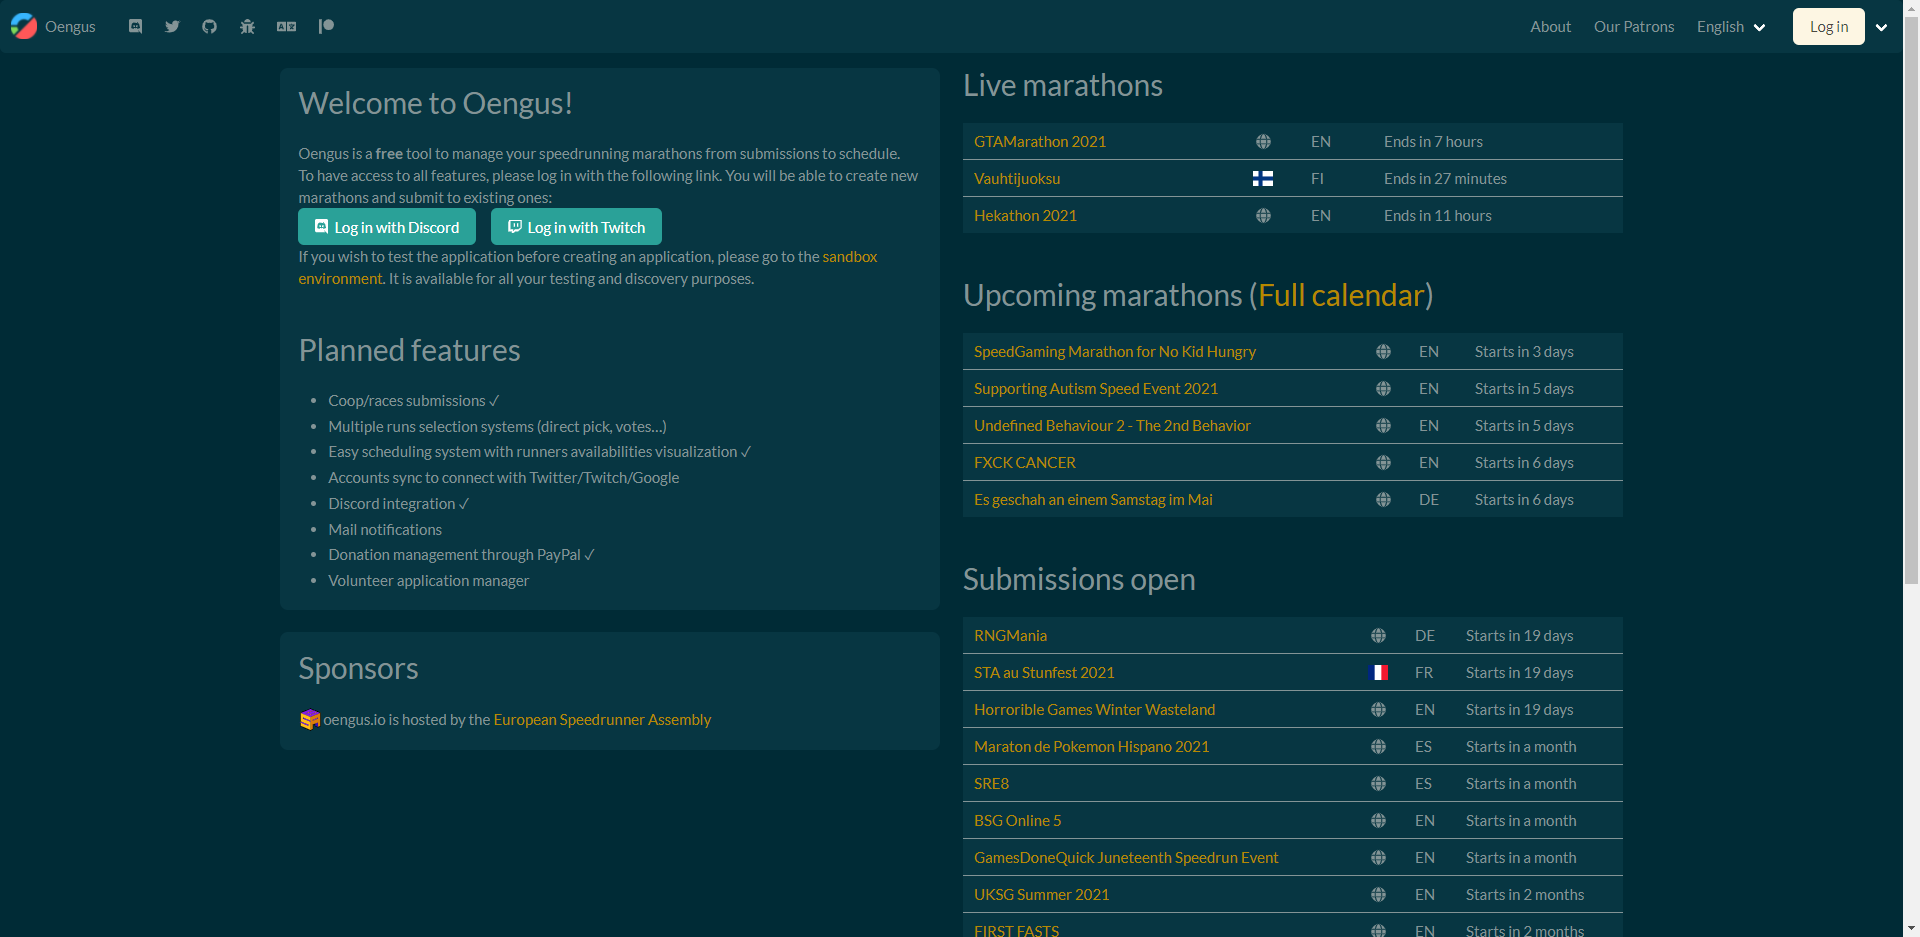Open GTAMarathon 2021 marathon
Screen dimensions: 1920x937
coord(1040,142)
